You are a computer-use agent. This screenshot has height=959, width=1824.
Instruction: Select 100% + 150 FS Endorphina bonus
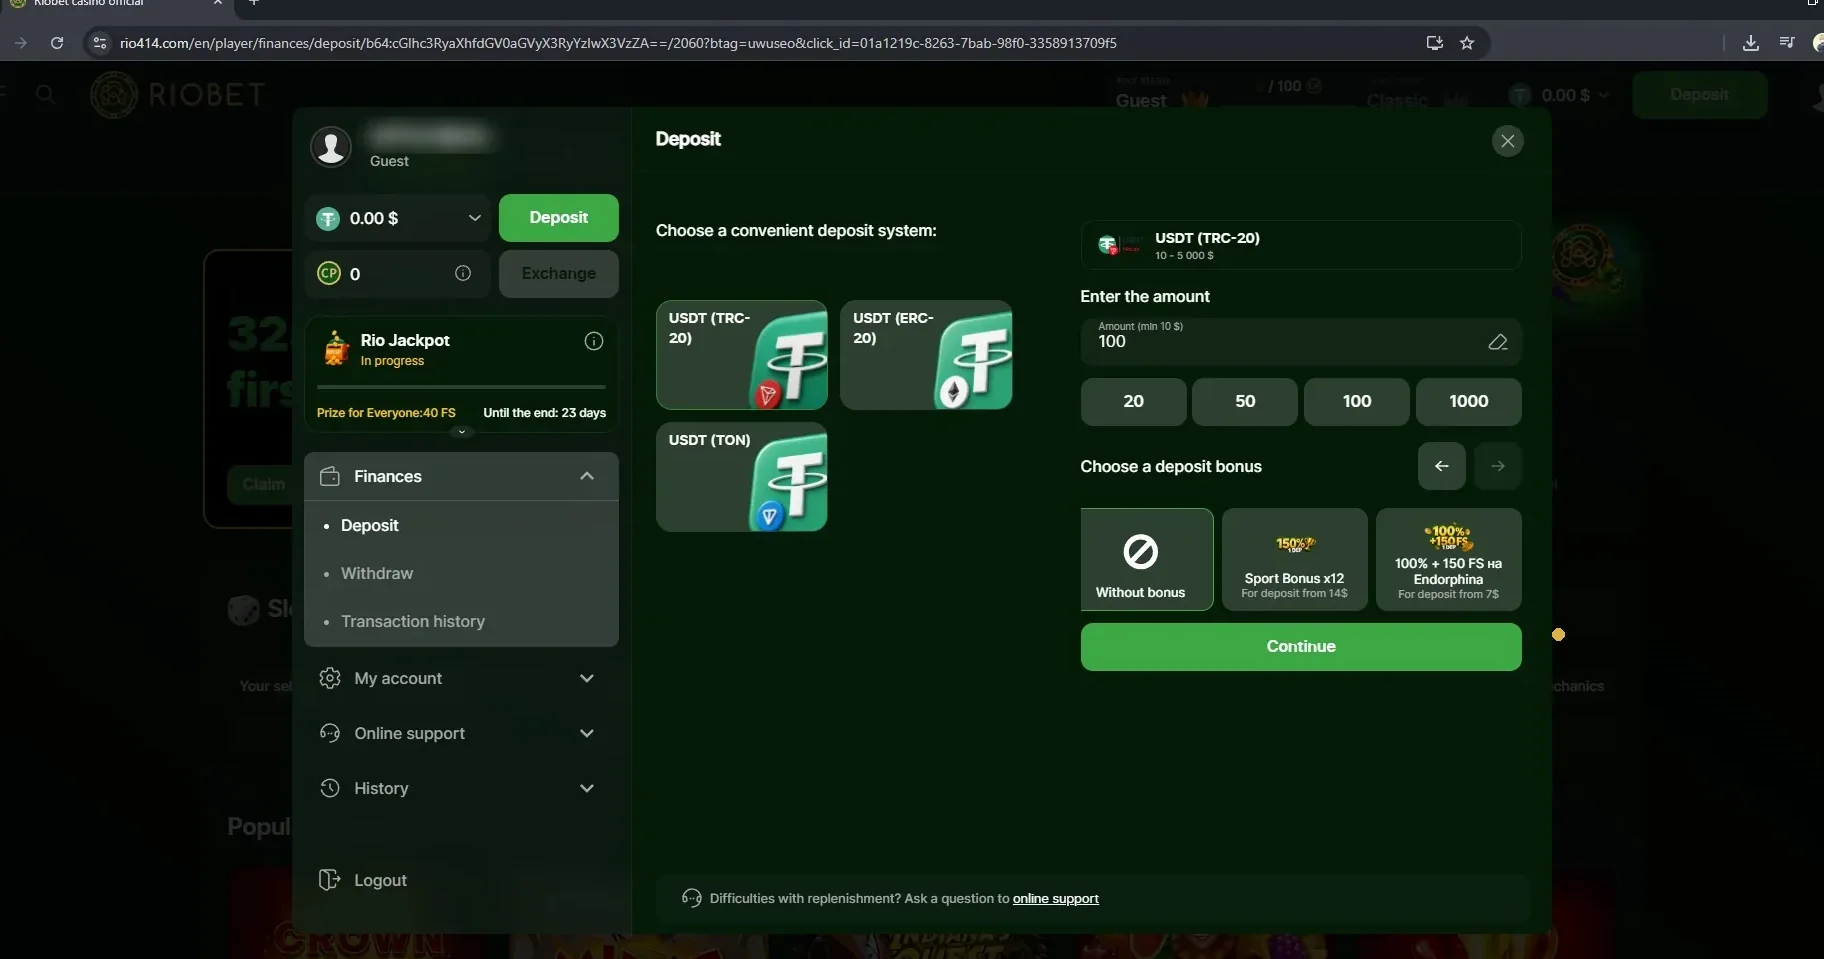1448,559
